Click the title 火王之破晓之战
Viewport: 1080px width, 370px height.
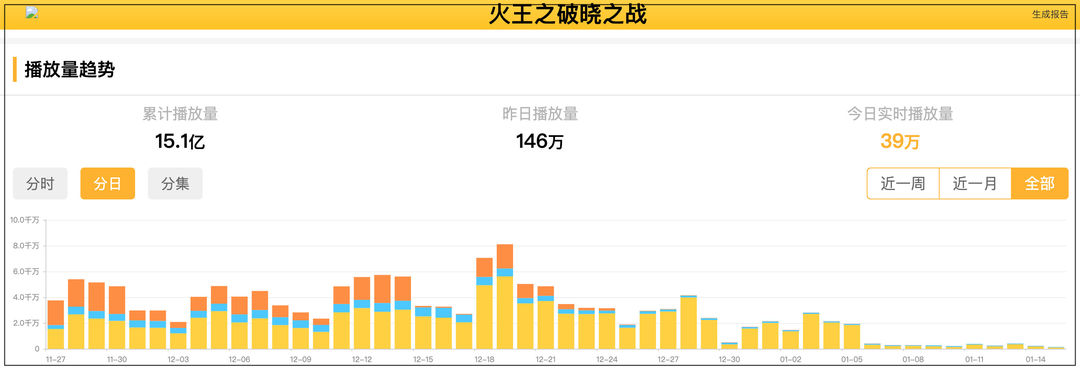point(568,14)
